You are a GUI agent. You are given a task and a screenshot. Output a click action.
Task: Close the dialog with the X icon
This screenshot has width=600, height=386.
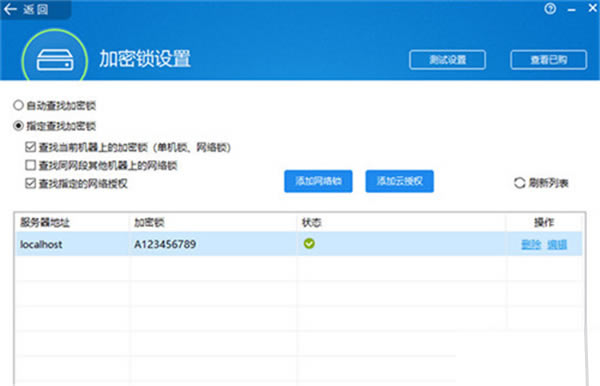pyautogui.click(x=593, y=8)
